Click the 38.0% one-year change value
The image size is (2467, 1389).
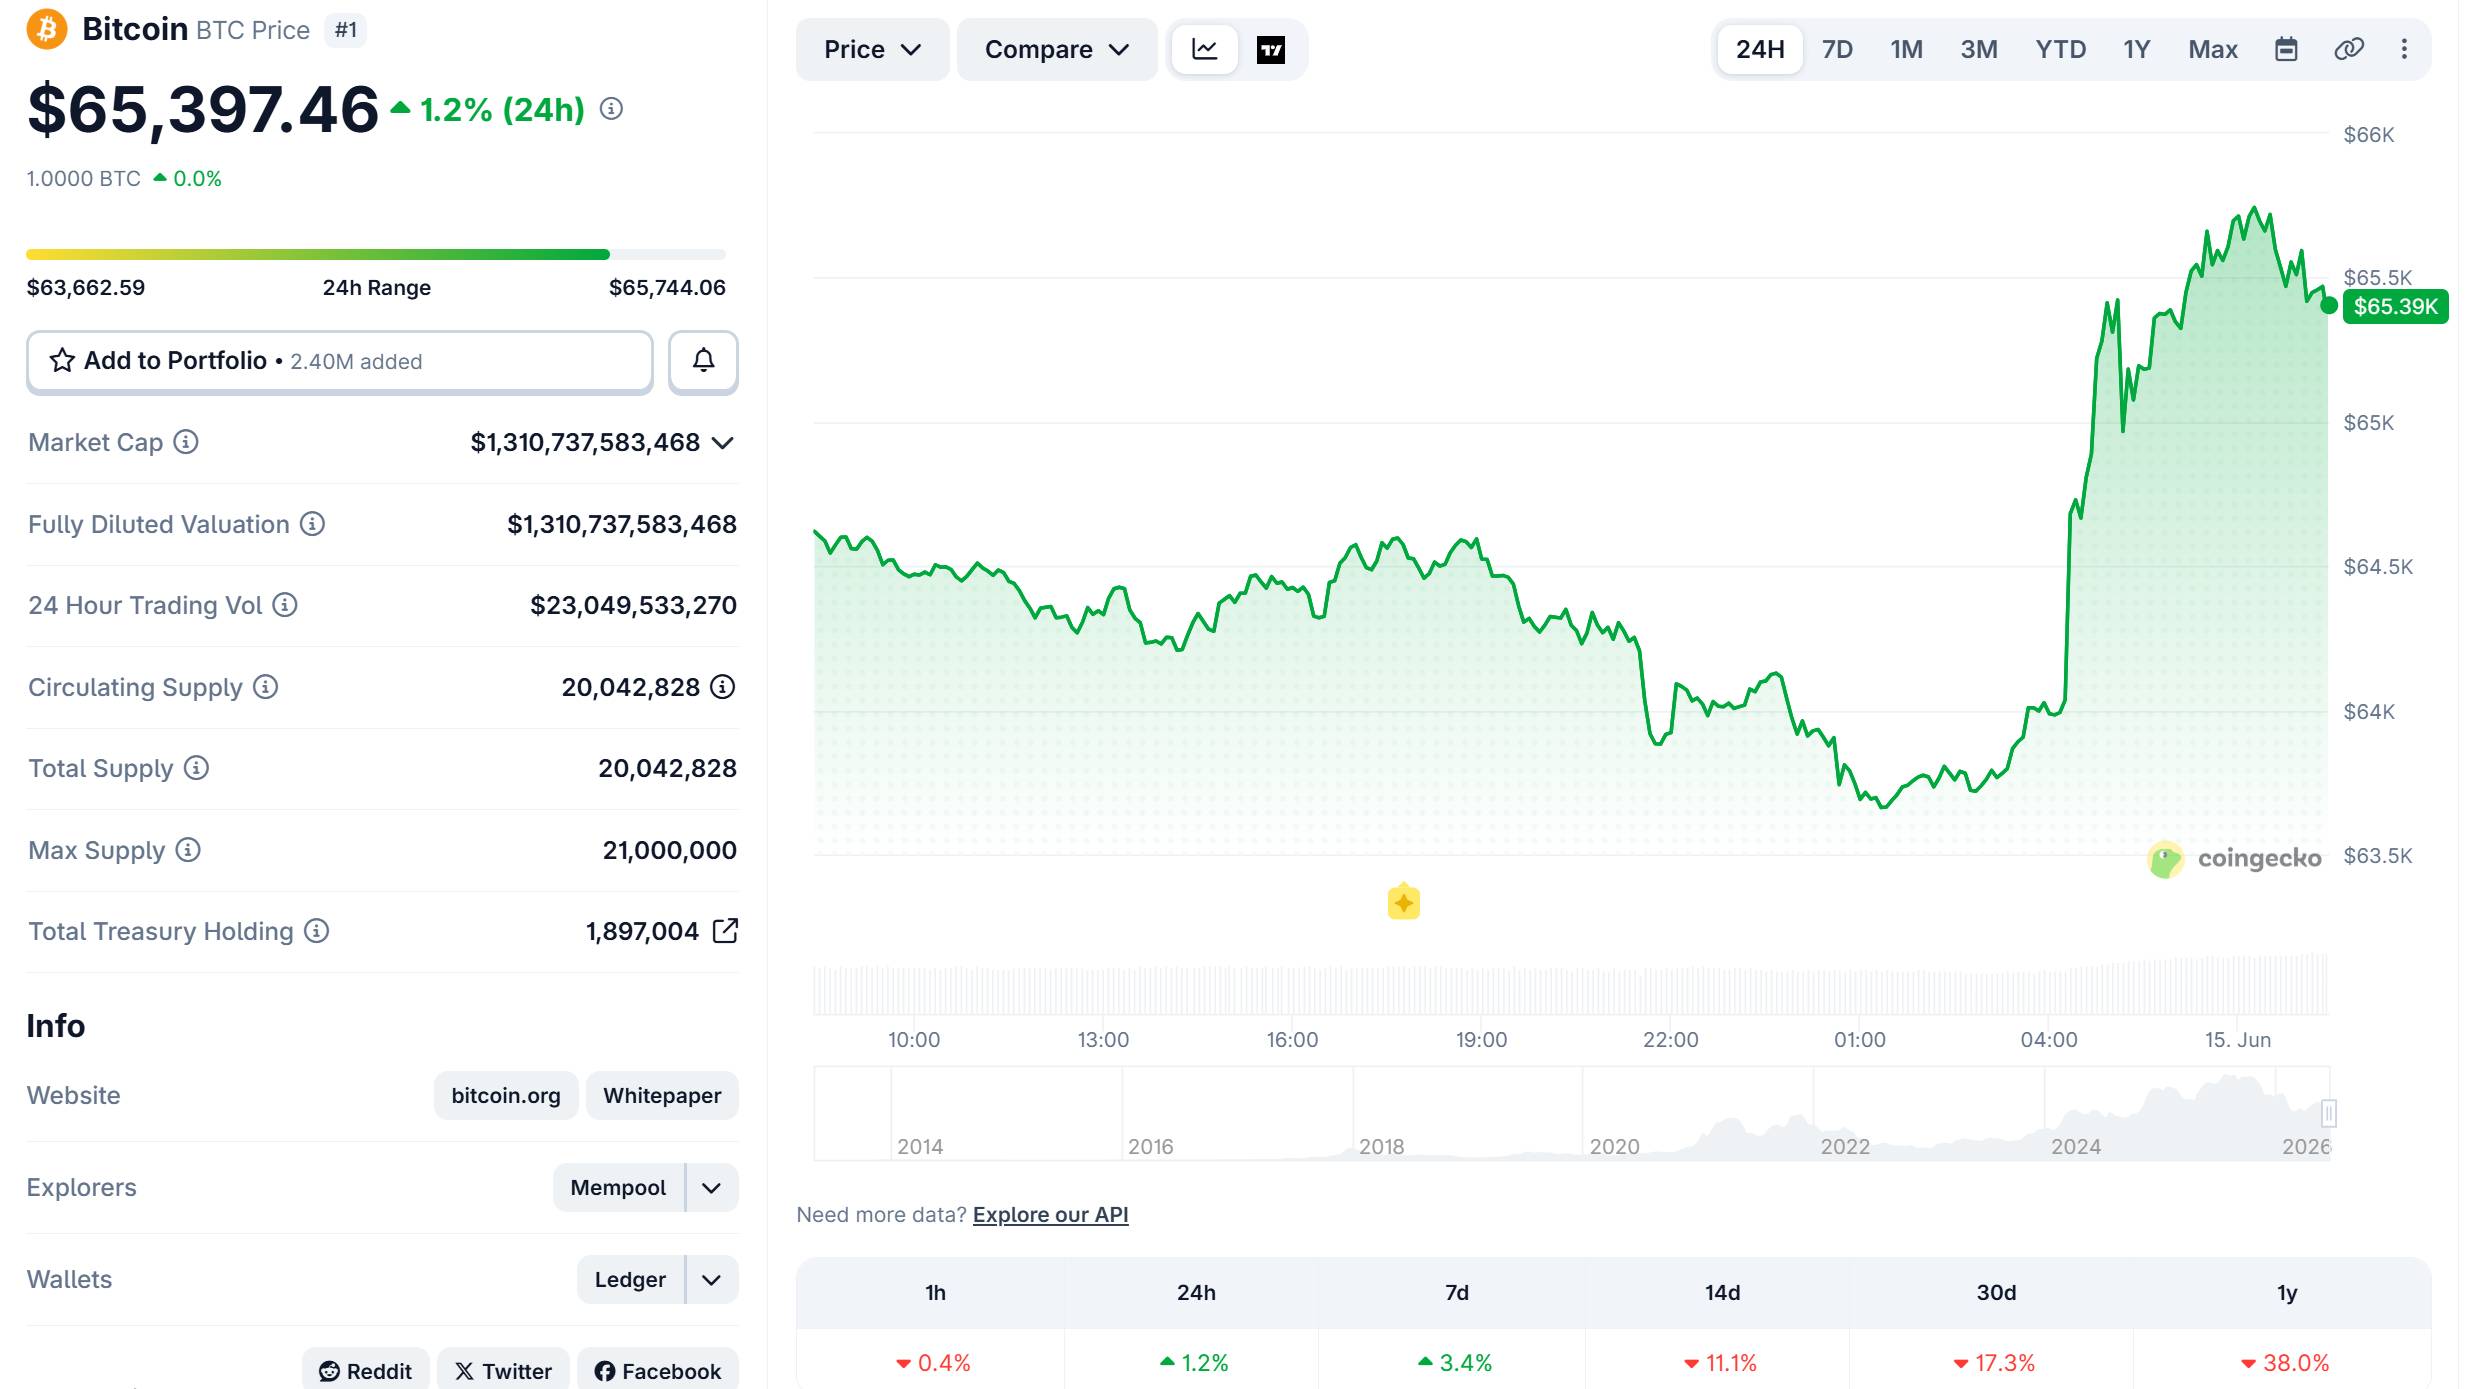[2295, 1363]
